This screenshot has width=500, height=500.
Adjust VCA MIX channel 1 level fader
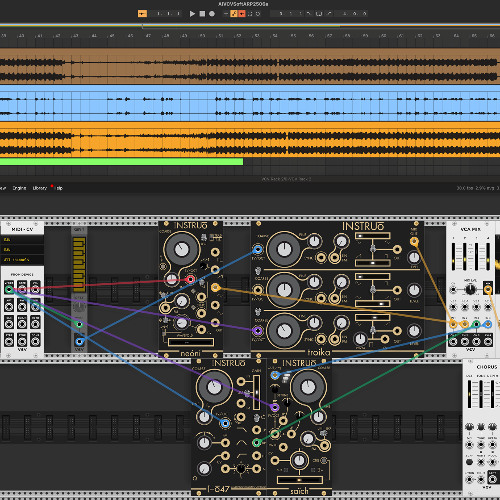pos(453,256)
